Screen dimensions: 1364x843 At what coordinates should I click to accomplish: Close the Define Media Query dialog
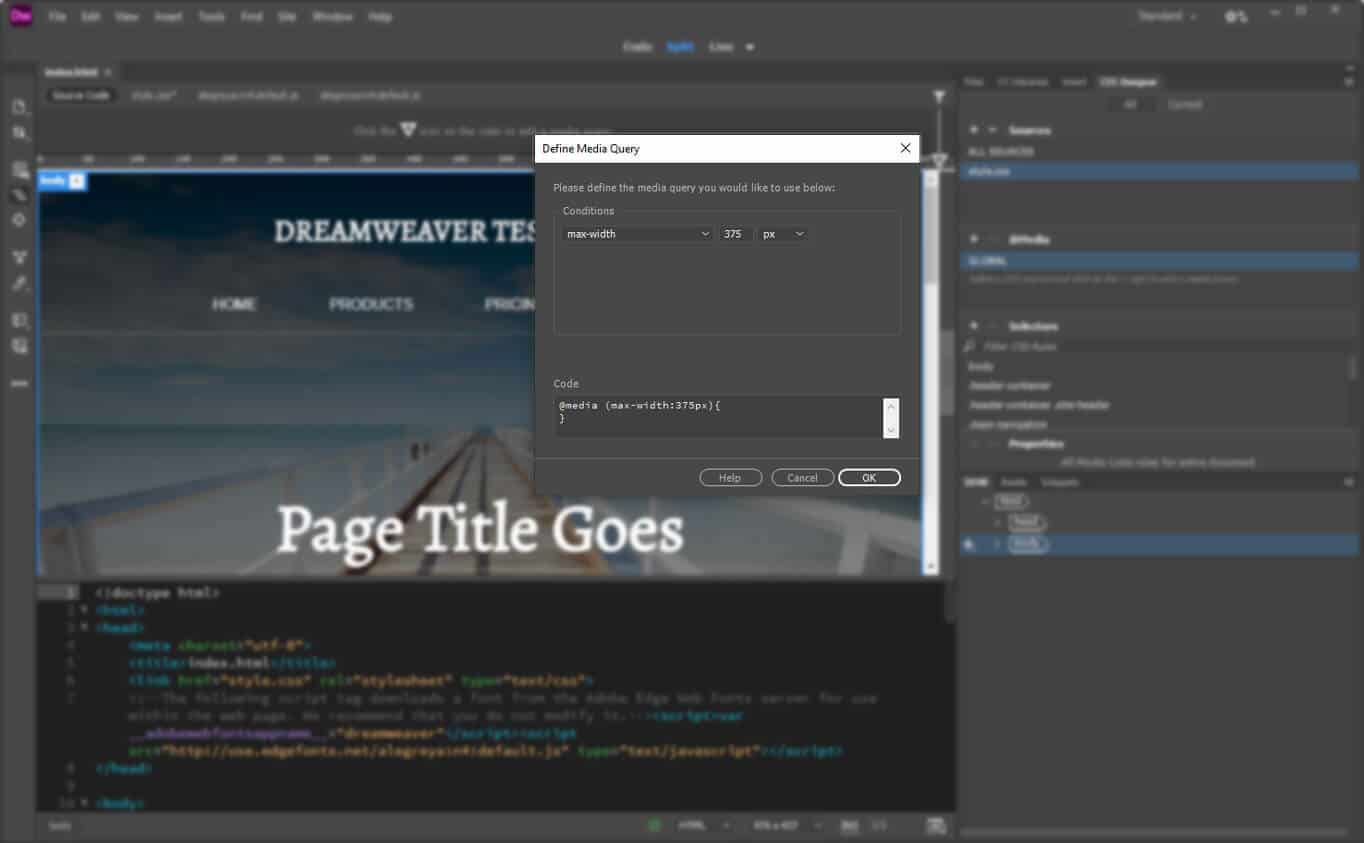click(x=905, y=148)
